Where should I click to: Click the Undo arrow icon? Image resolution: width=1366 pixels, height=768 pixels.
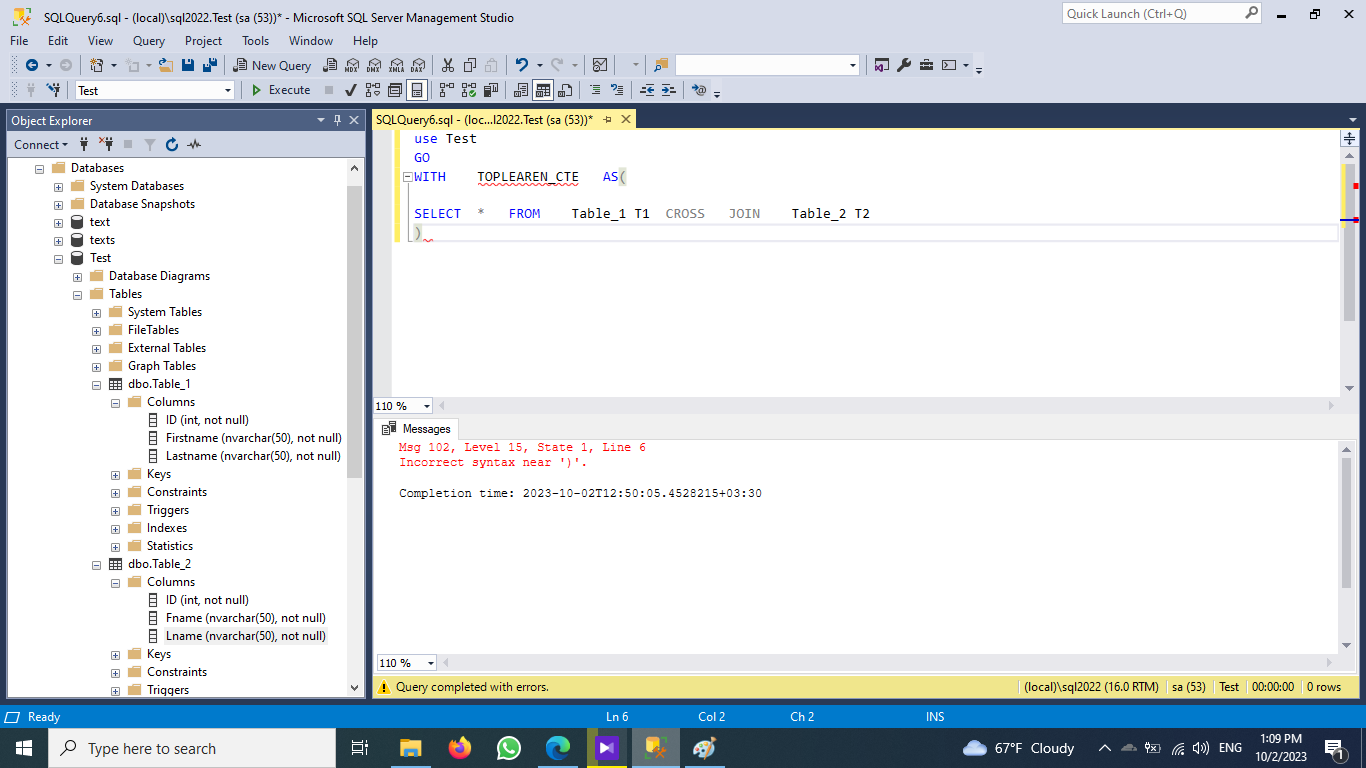pyautogui.click(x=521, y=65)
